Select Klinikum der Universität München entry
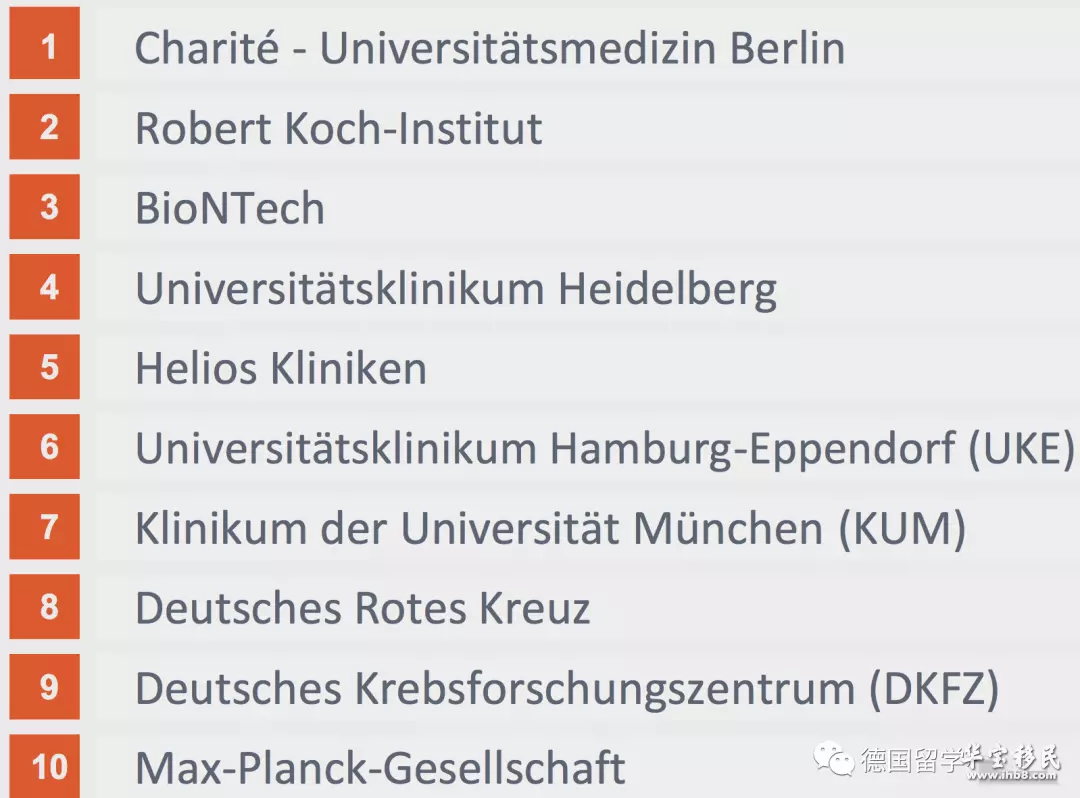1080x798 pixels. pyautogui.click(x=550, y=529)
